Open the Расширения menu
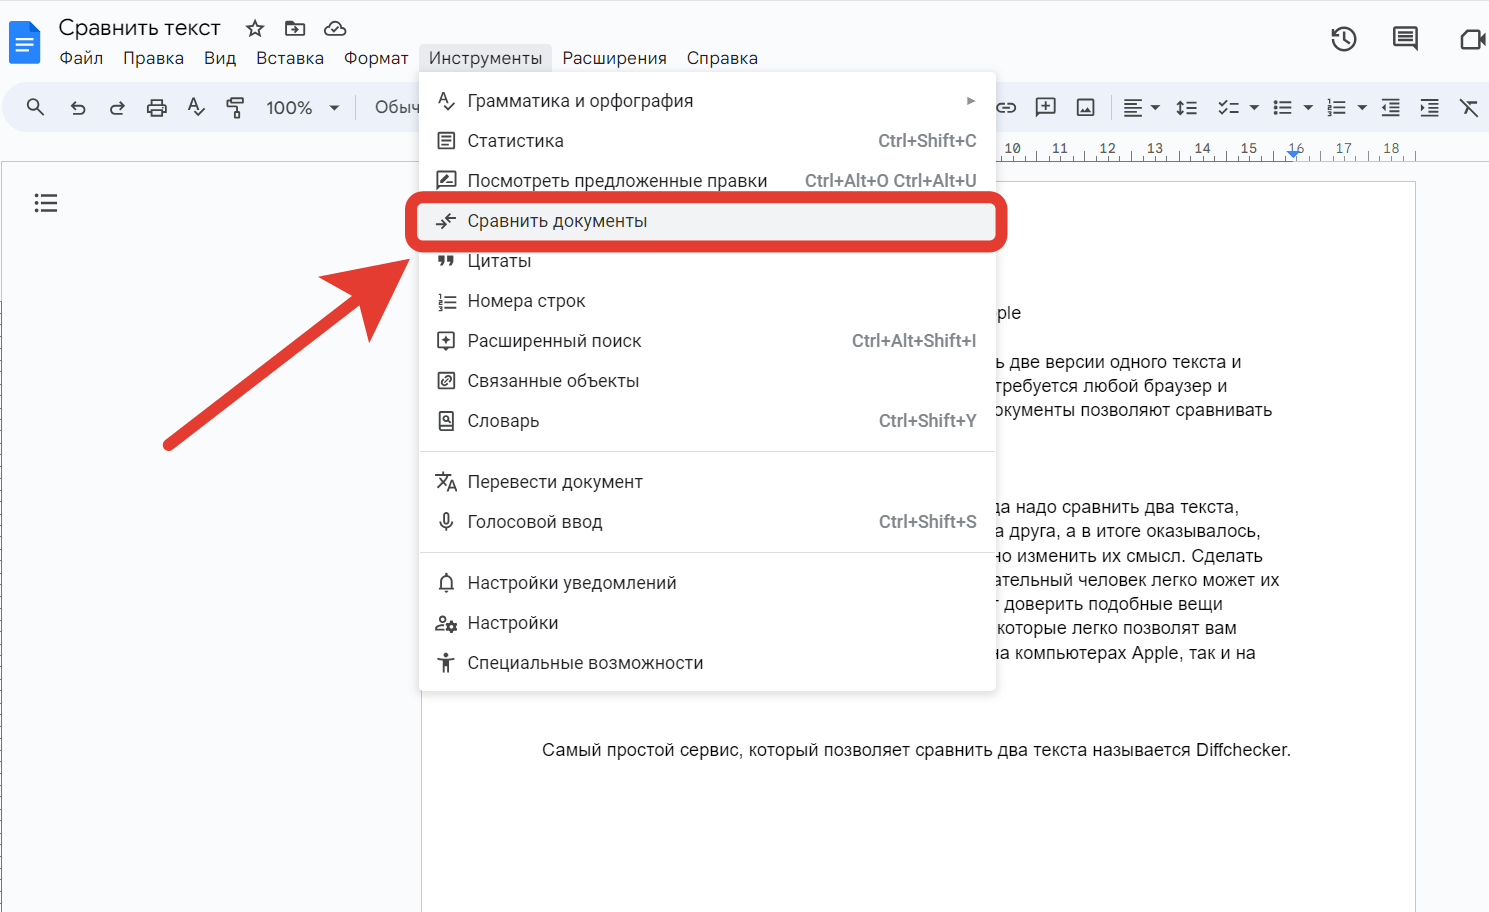The width and height of the screenshot is (1489, 912). point(614,58)
